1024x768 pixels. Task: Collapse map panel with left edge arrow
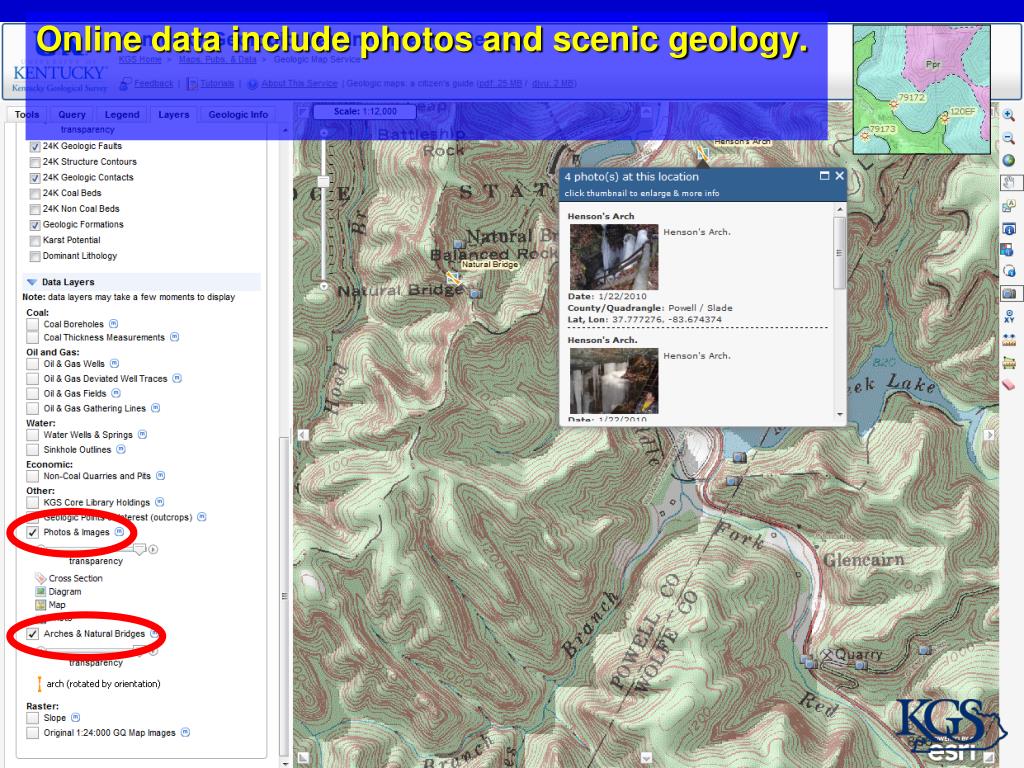(303, 435)
